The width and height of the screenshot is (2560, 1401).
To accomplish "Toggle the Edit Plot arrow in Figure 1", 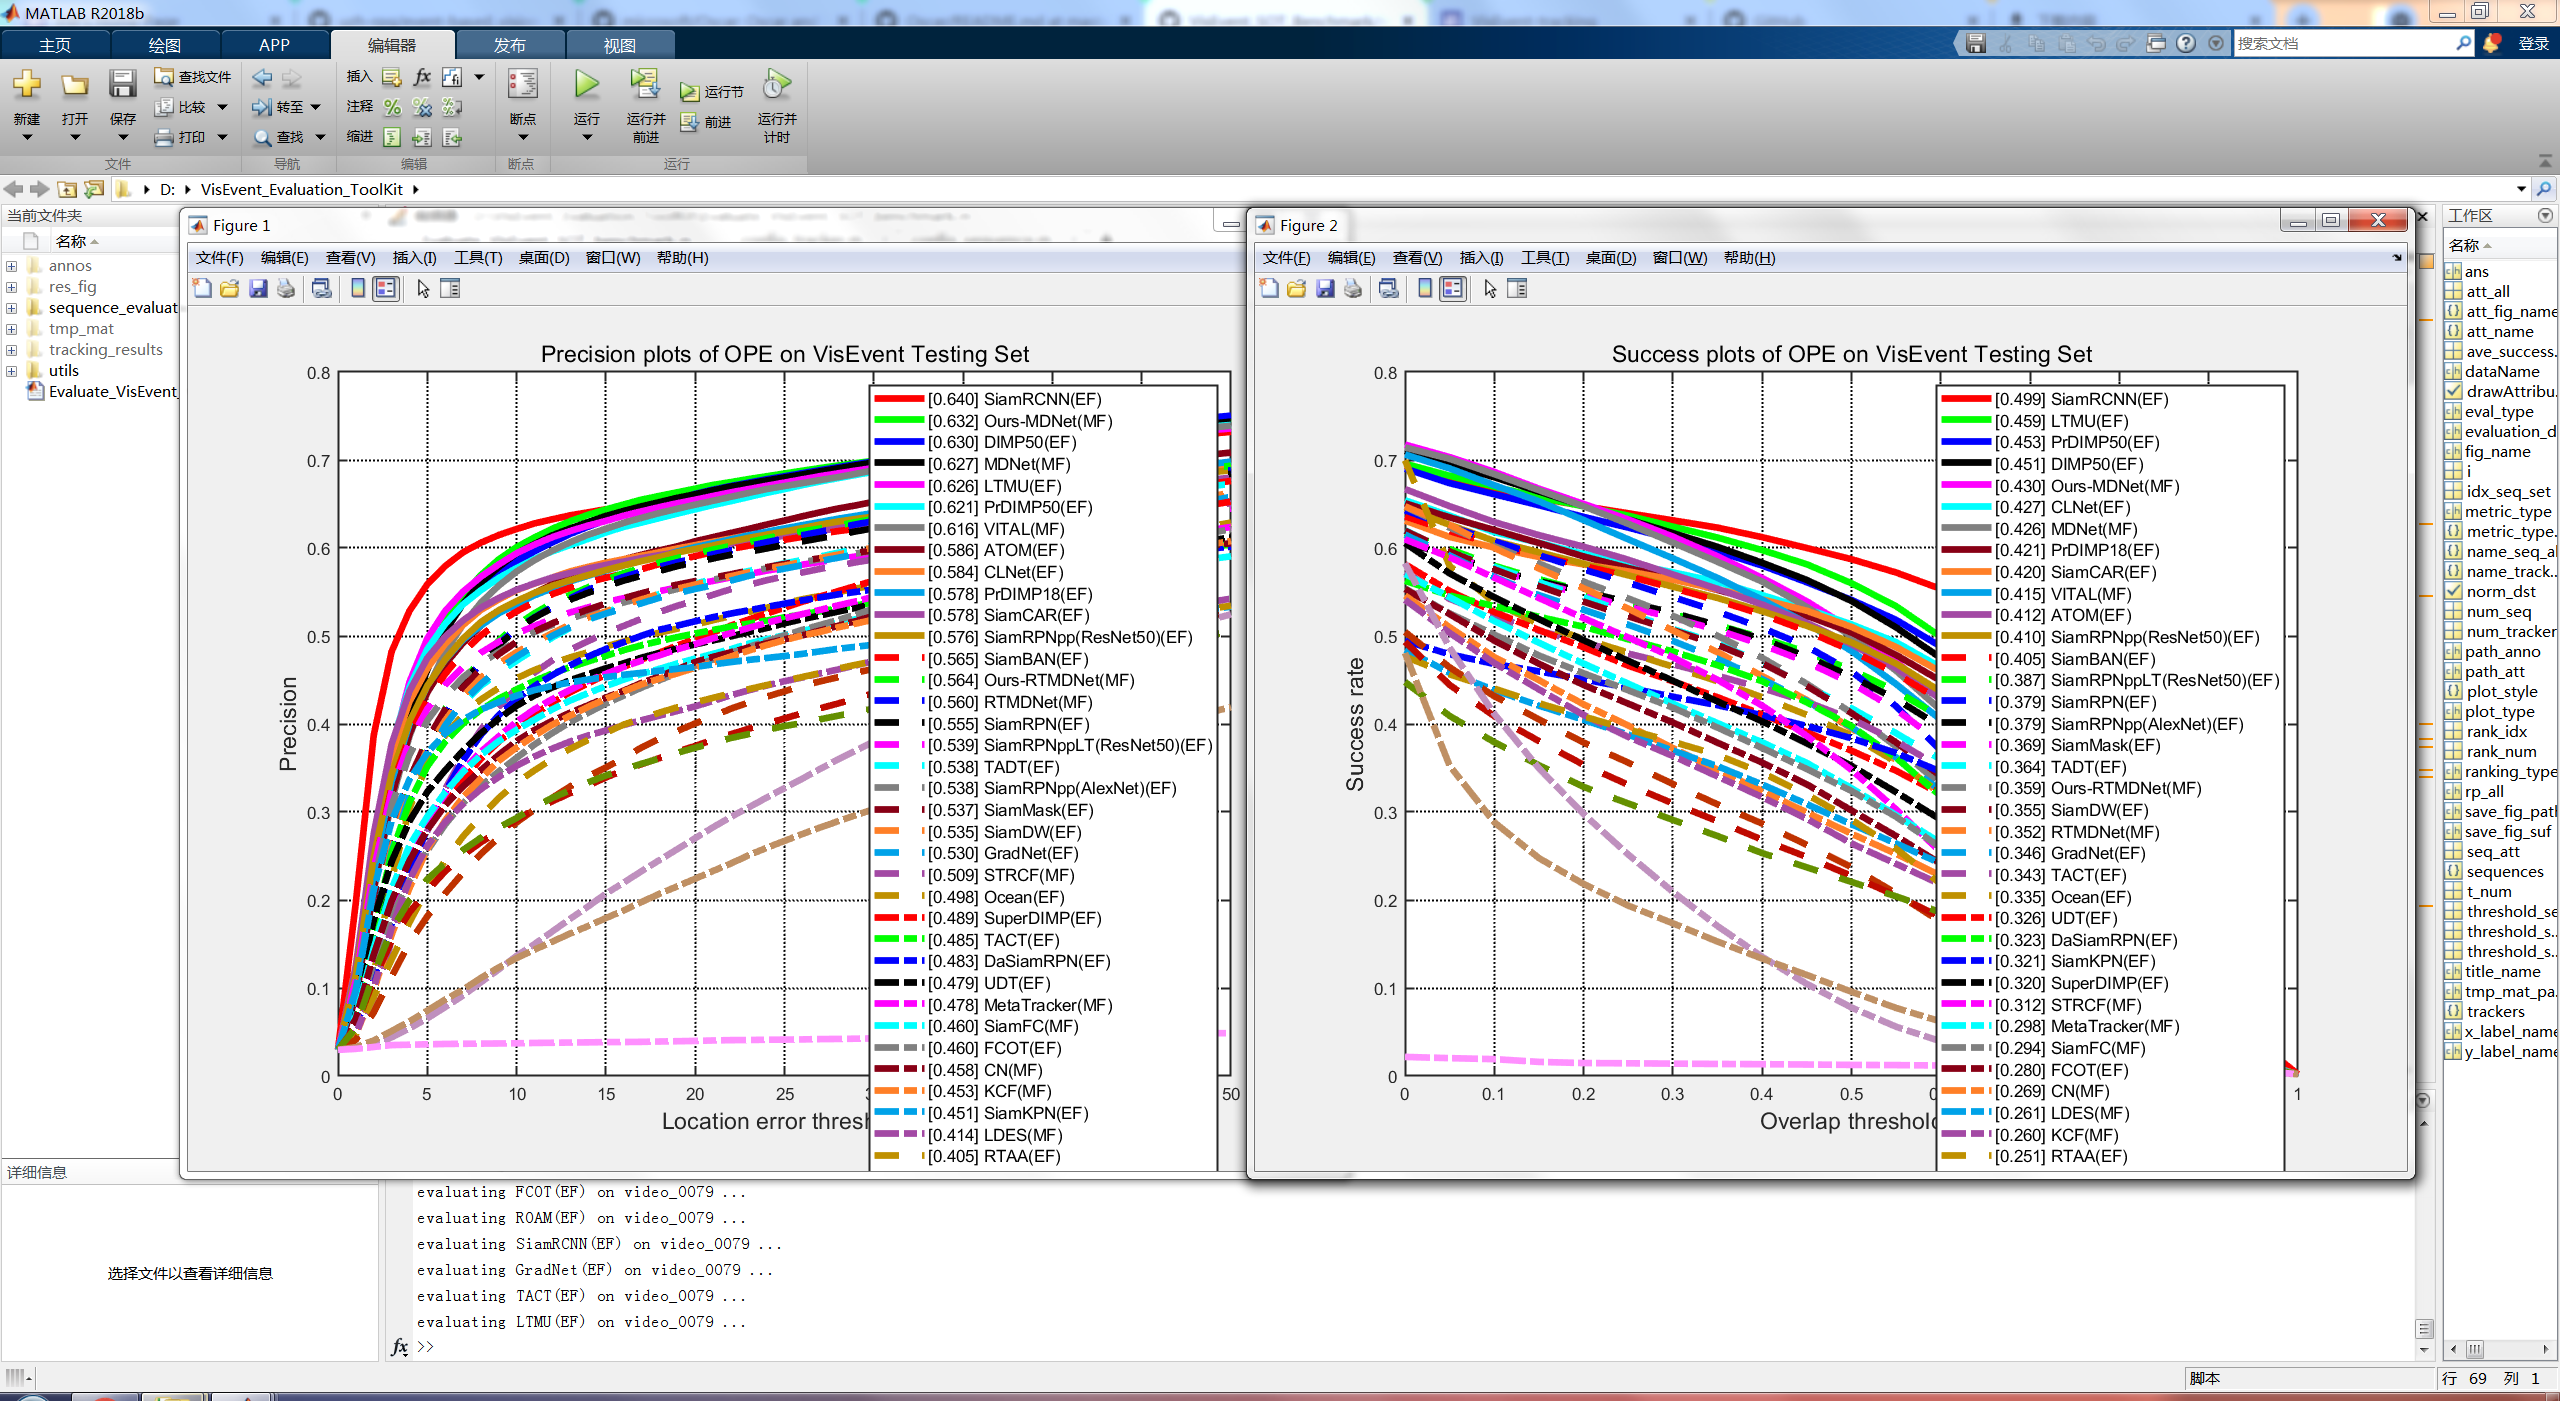I will pyautogui.click(x=423, y=289).
